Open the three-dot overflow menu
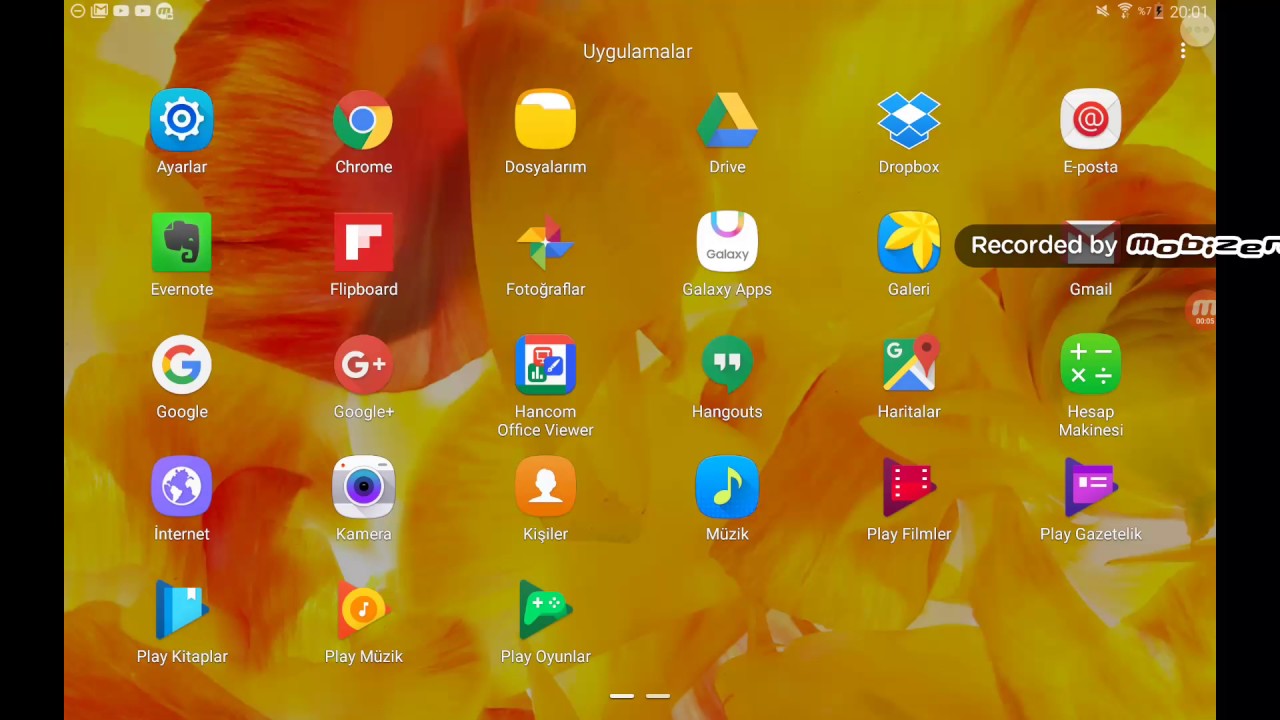This screenshot has height=720, width=1280. (1183, 51)
